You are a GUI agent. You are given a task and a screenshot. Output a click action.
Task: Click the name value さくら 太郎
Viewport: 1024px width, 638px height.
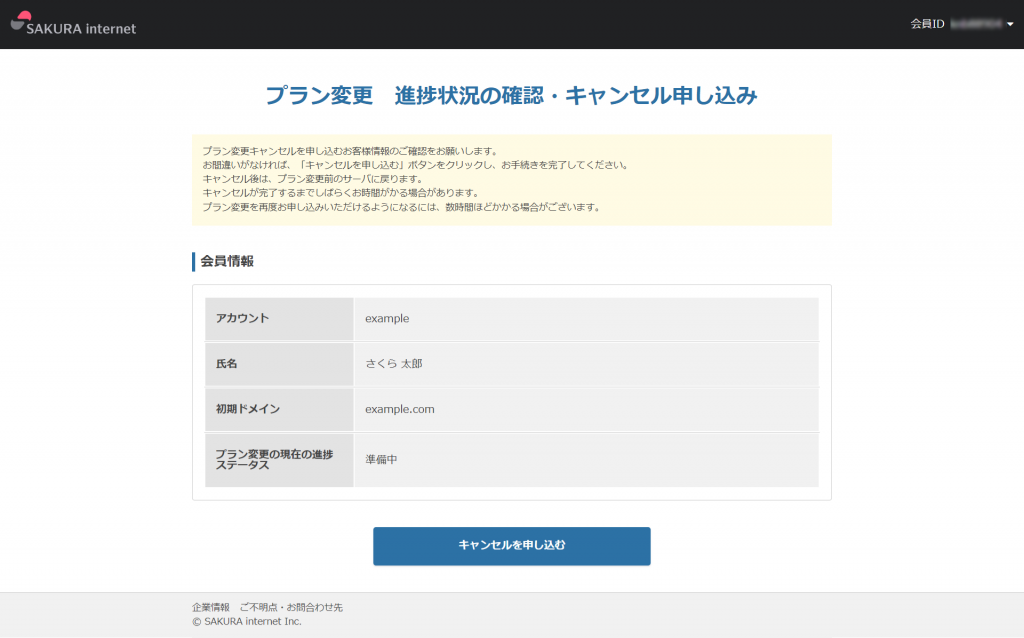[394, 364]
